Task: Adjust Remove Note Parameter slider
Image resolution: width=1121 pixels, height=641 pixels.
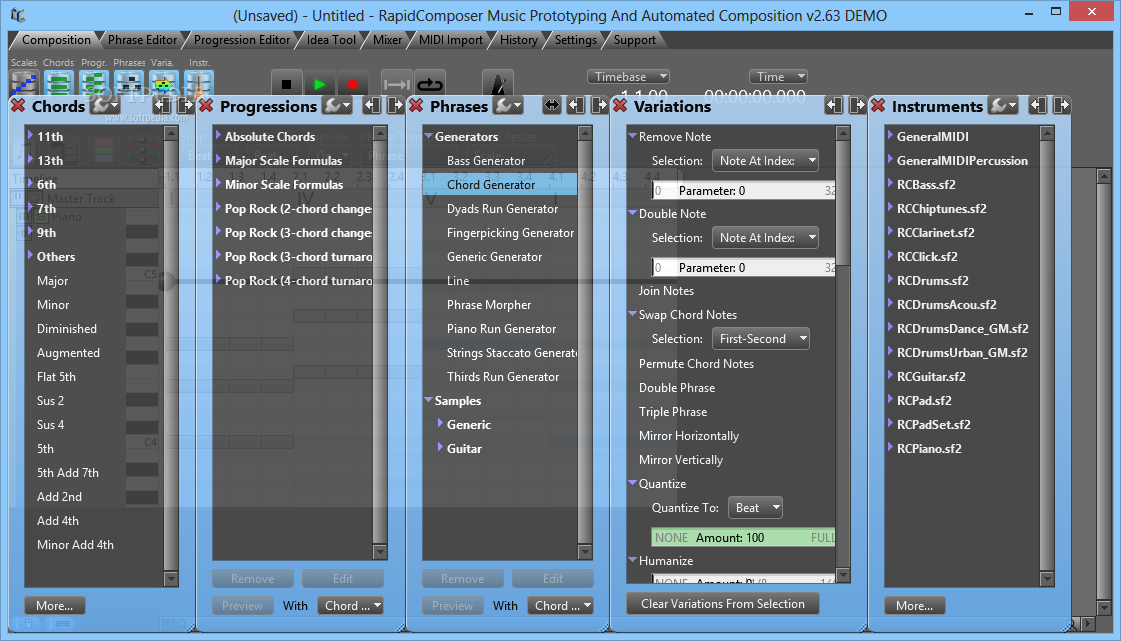Action: [x=744, y=191]
